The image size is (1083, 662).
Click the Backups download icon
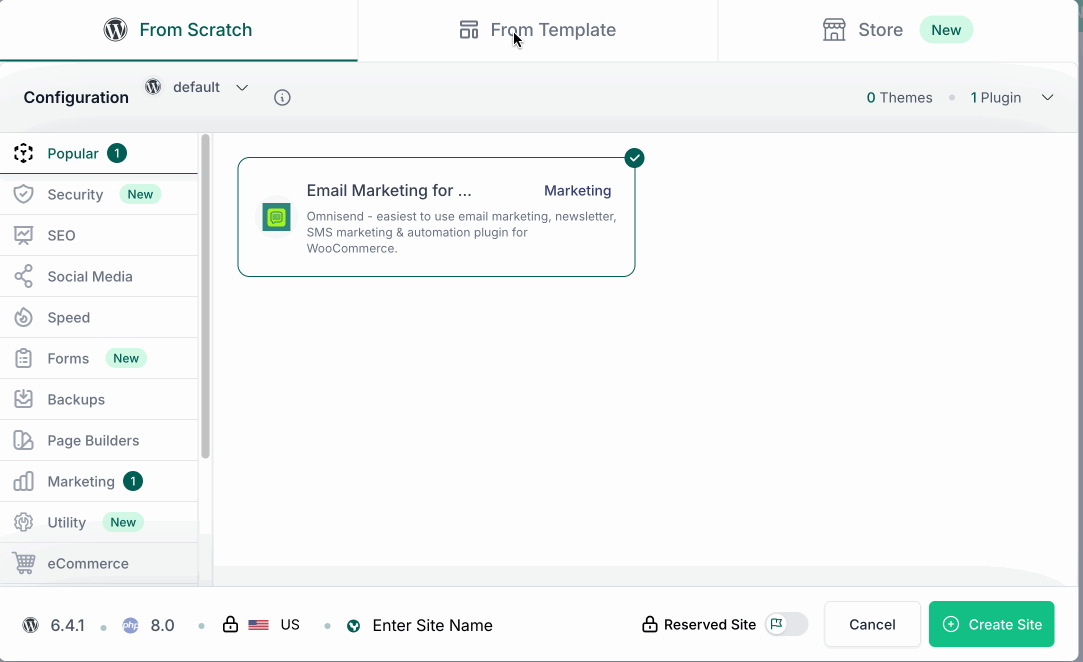click(24, 400)
